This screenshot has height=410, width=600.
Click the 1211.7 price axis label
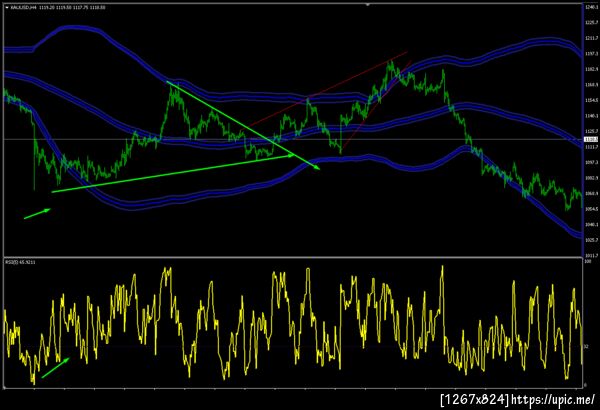(x=592, y=38)
